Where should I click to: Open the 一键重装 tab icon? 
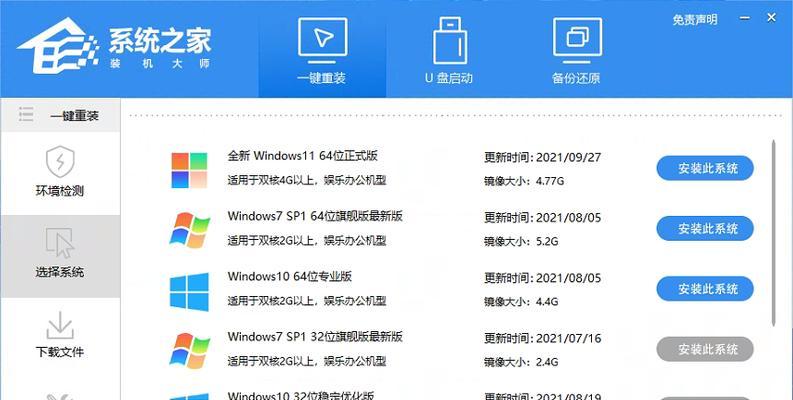322,41
